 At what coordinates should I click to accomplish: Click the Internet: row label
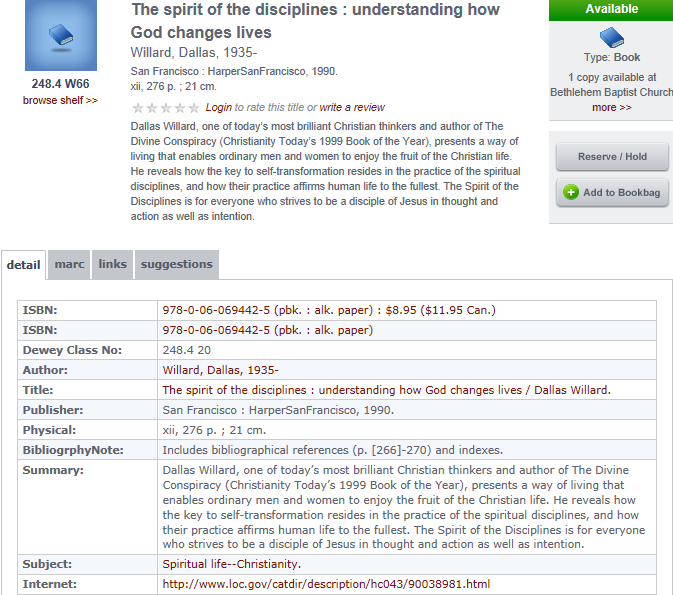click(50, 584)
